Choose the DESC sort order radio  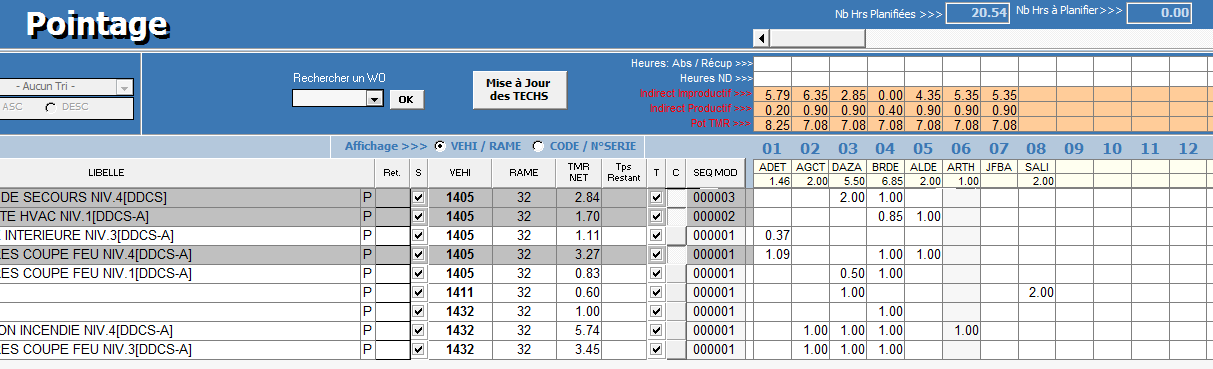coord(51,106)
